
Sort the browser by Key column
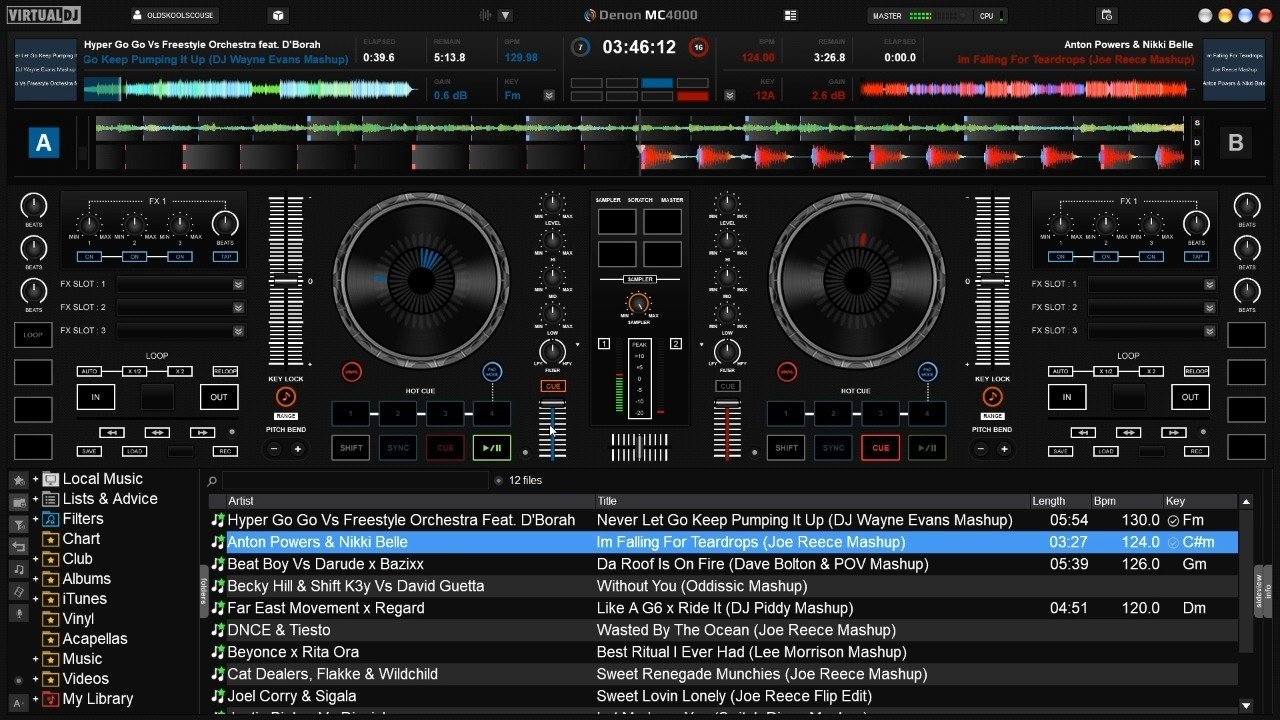[x=1199, y=501]
